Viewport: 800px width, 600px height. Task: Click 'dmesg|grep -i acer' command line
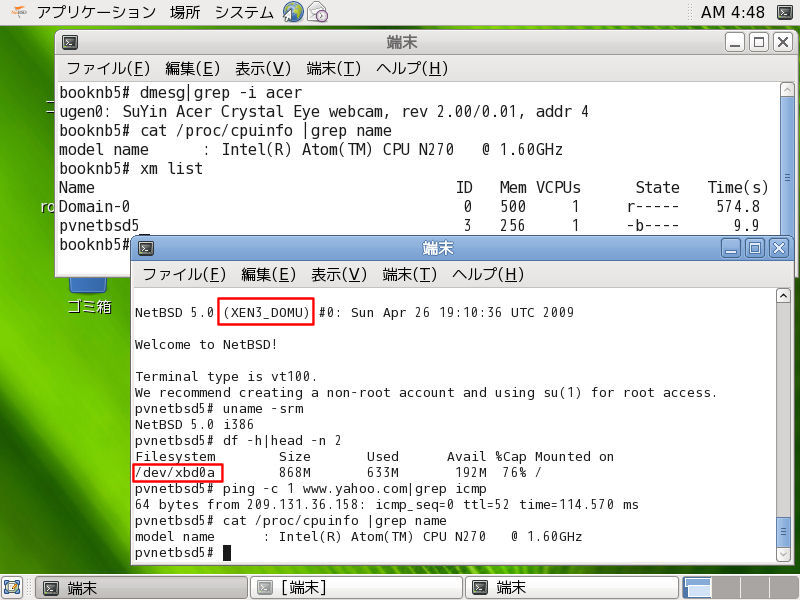pos(221,93)
